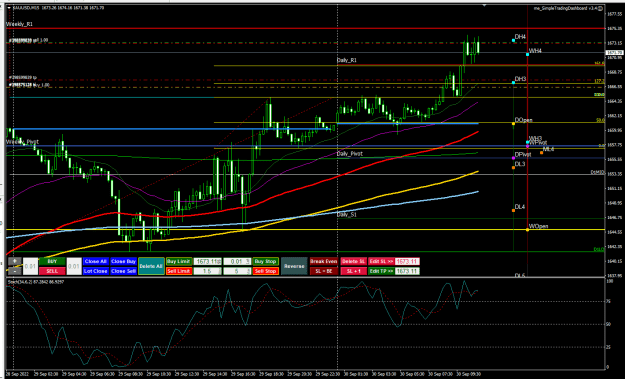The width and height of the screenshot is (625, 379).
Task: Click the DOpen level marker
Action: click(x=513, y=124)
